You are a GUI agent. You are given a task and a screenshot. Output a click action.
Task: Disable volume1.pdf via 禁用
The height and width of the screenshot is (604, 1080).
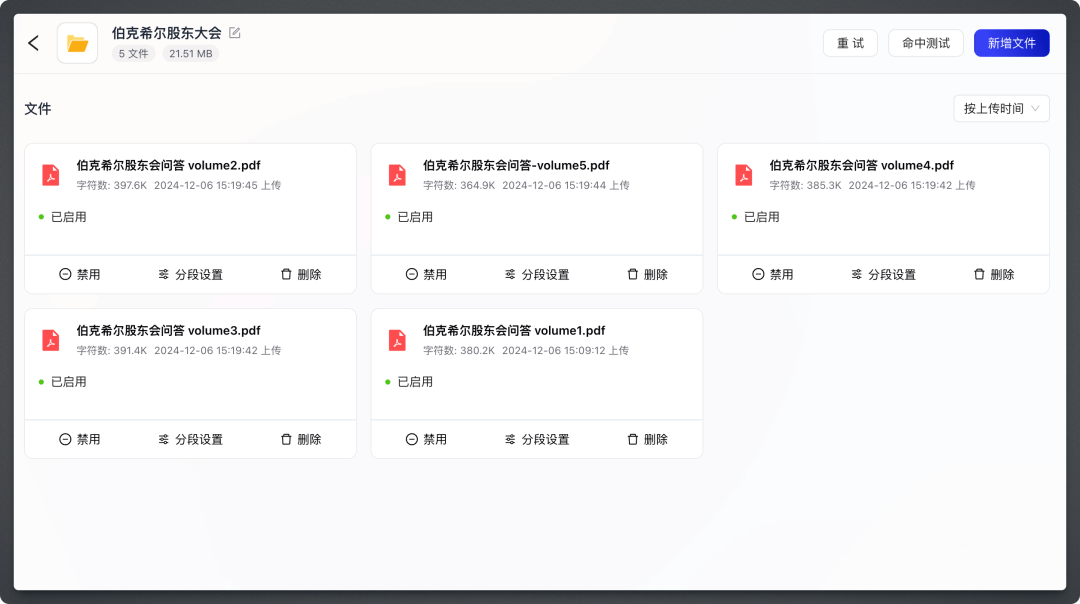pyautogui.click(x=426, y=439)
